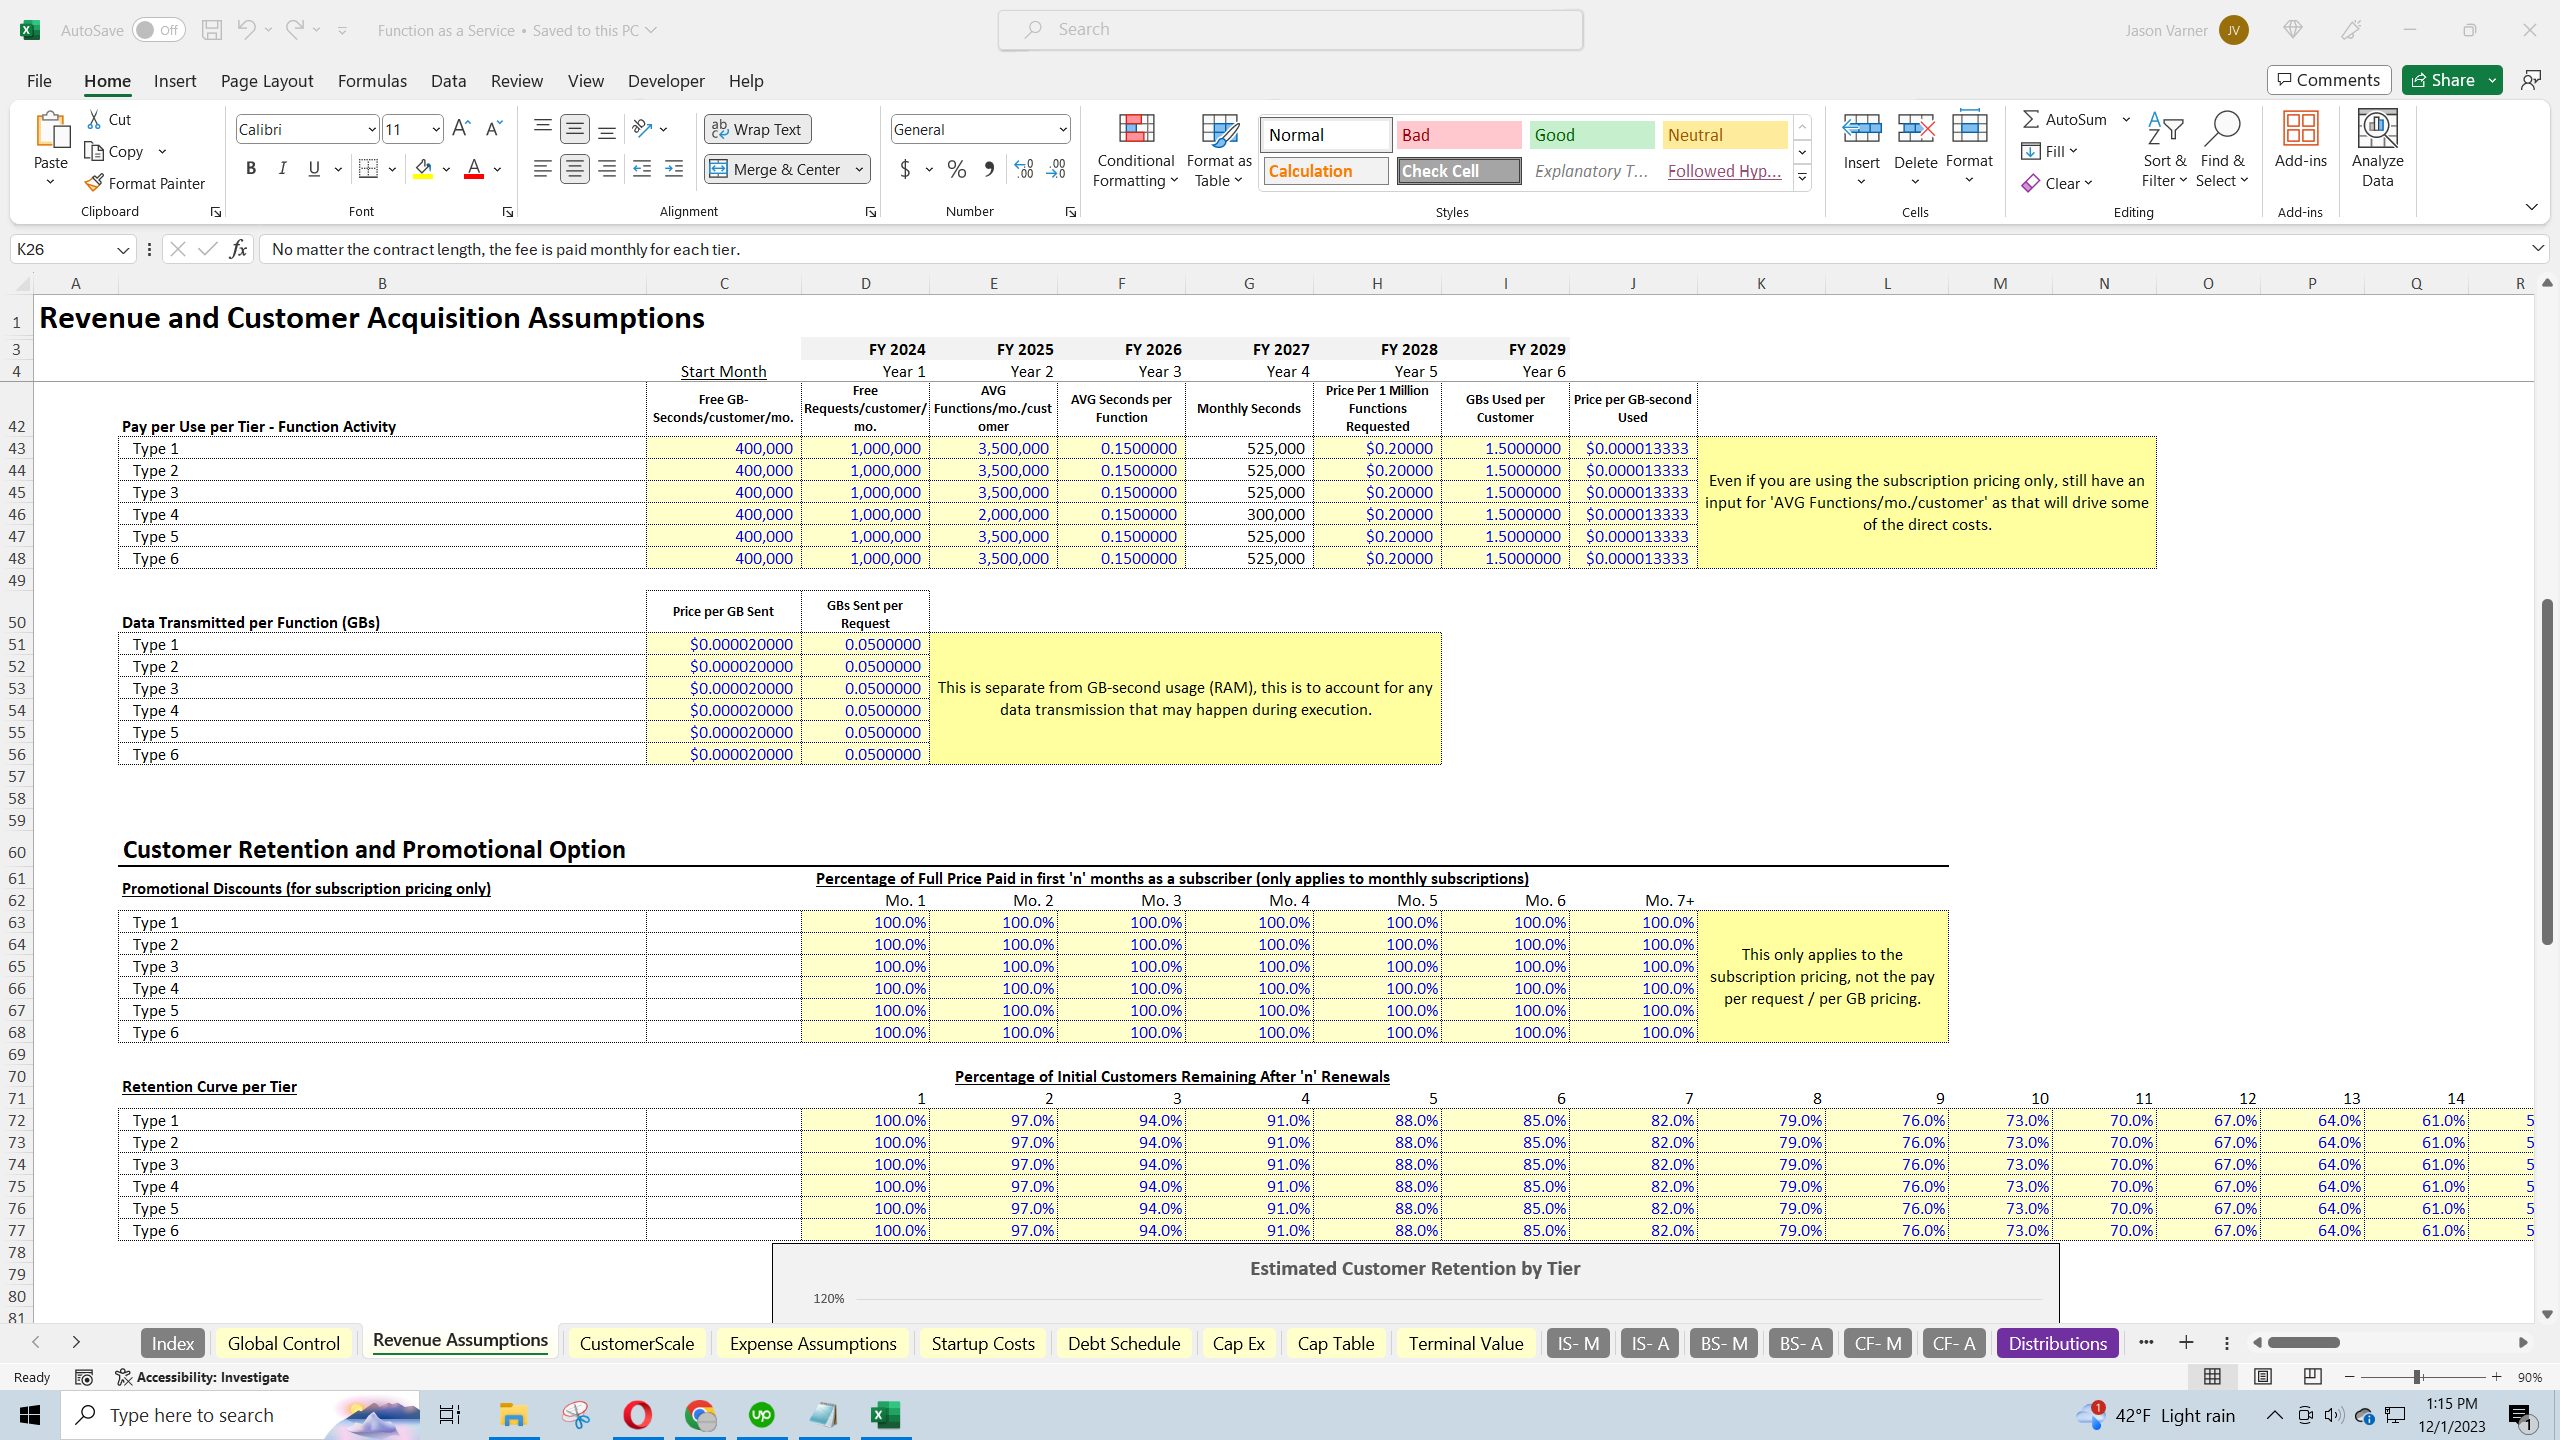Click Decrease Indent icon
The image size is (2560, 1440).
click(x=642, y=169)
